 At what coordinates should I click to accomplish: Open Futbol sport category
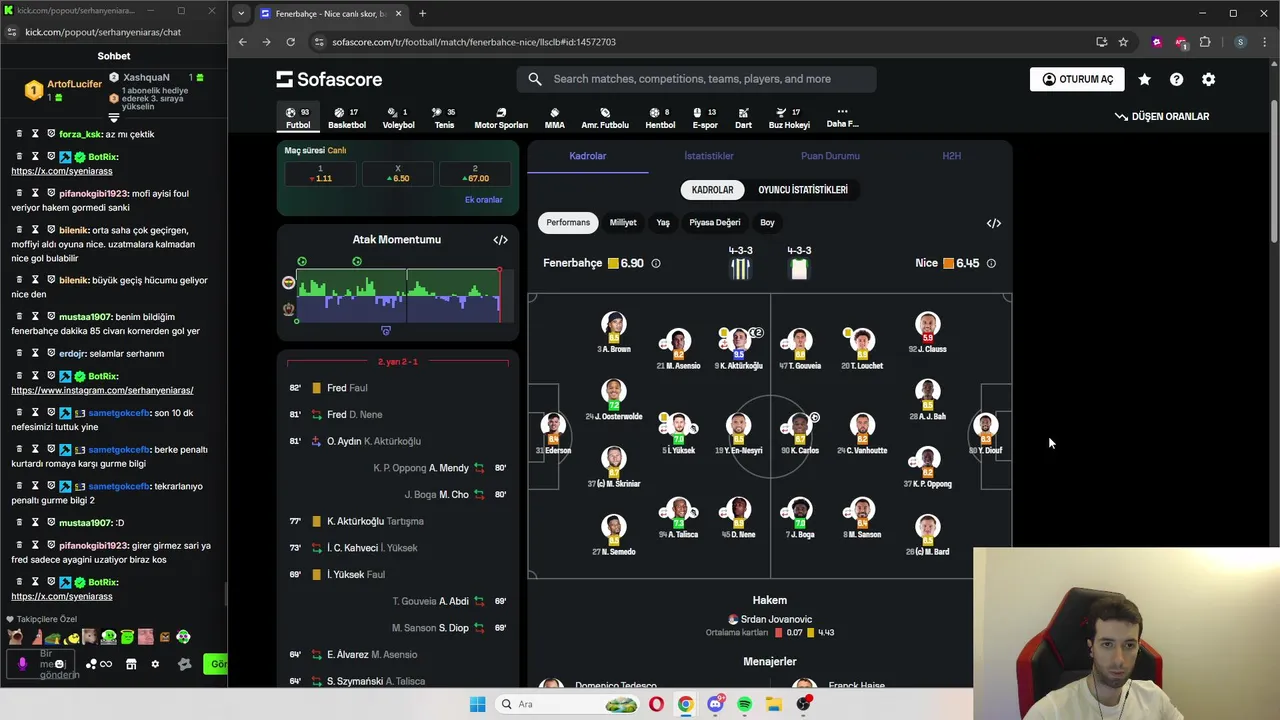pos(298,118)
